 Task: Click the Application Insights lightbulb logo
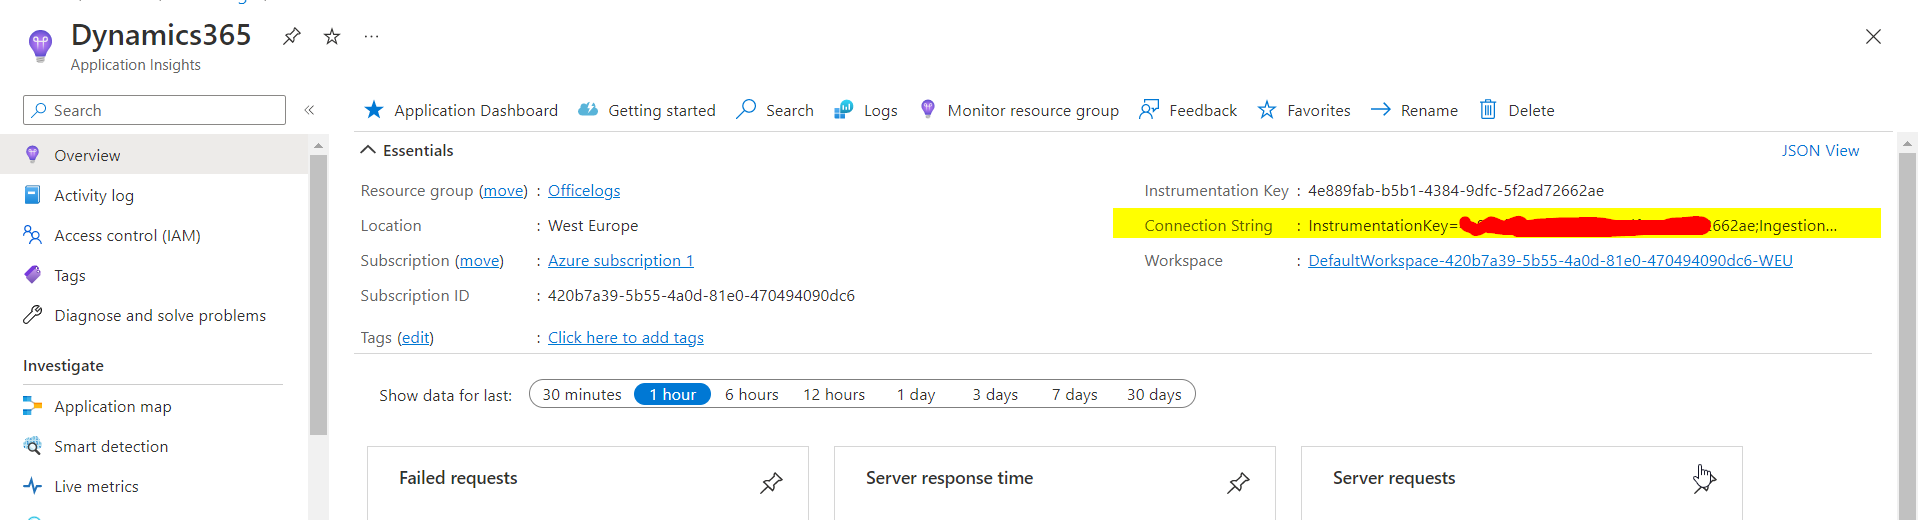40,46
